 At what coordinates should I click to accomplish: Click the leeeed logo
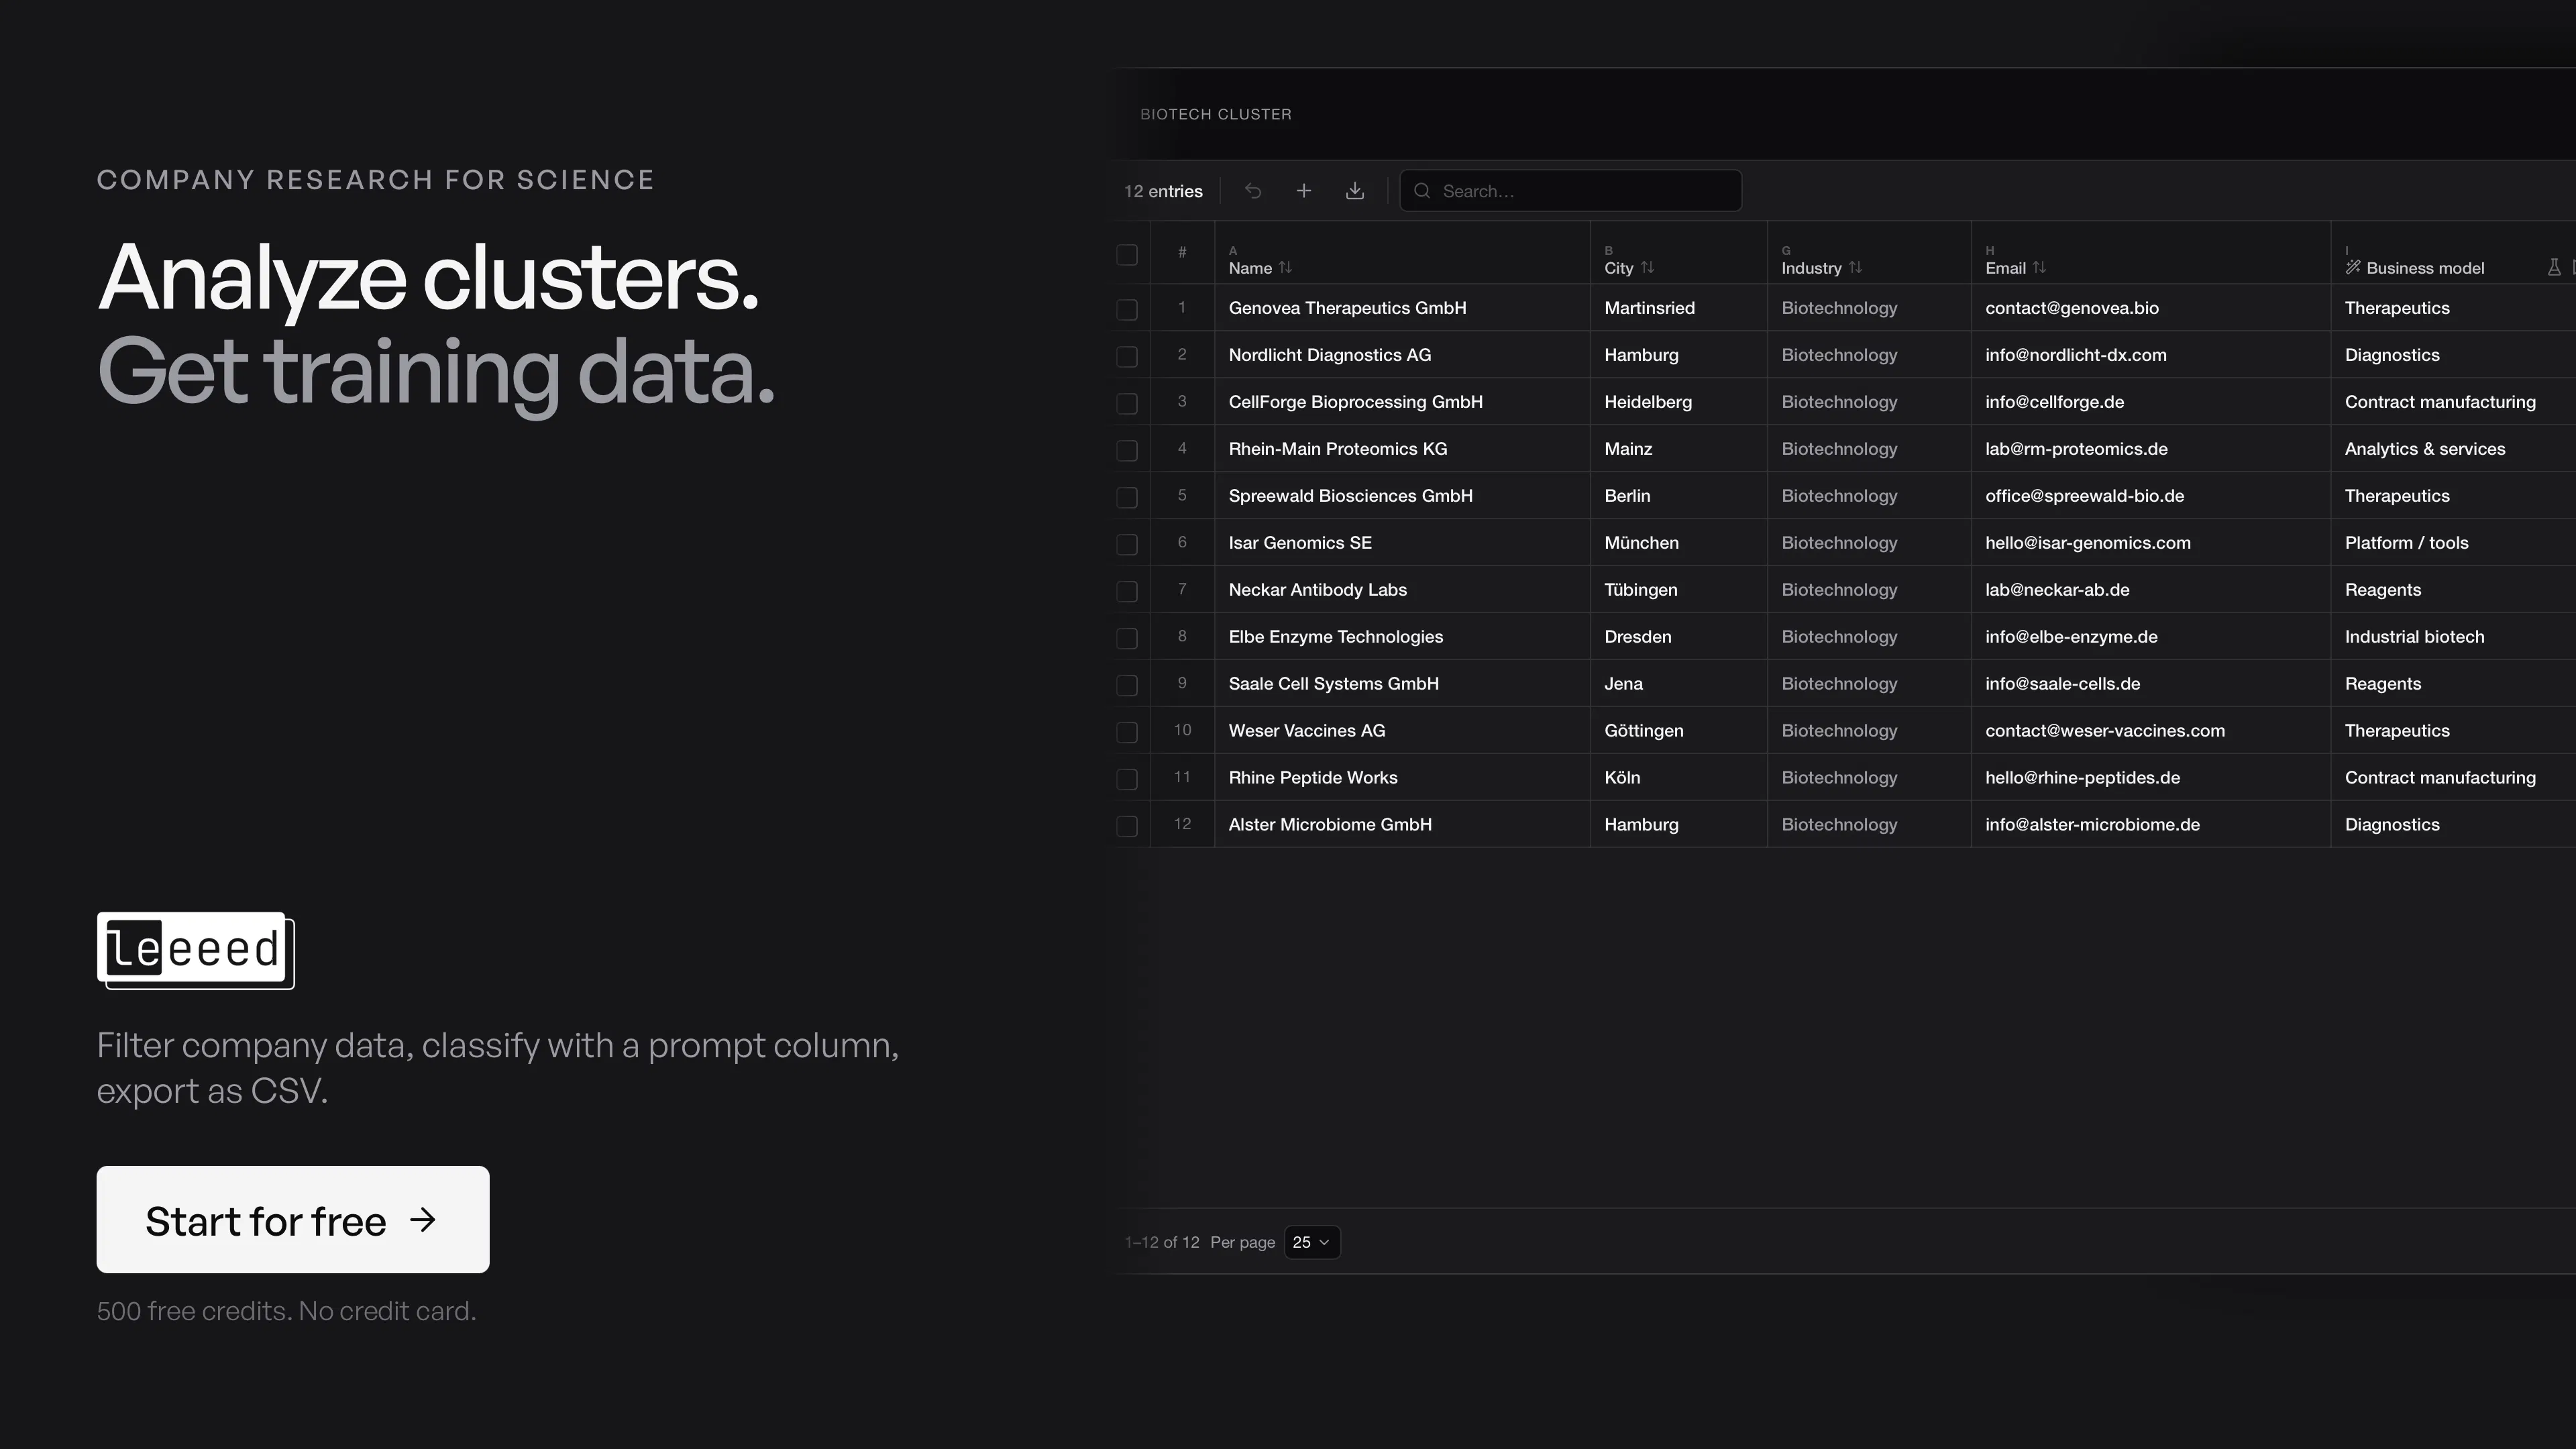tap(196, 950)
